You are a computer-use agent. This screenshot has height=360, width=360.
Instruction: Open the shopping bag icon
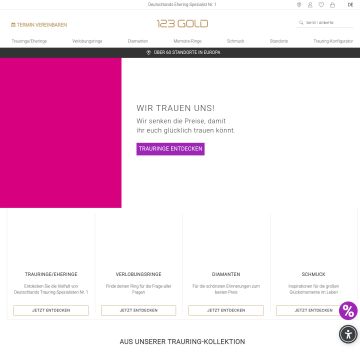pos(332,5)
